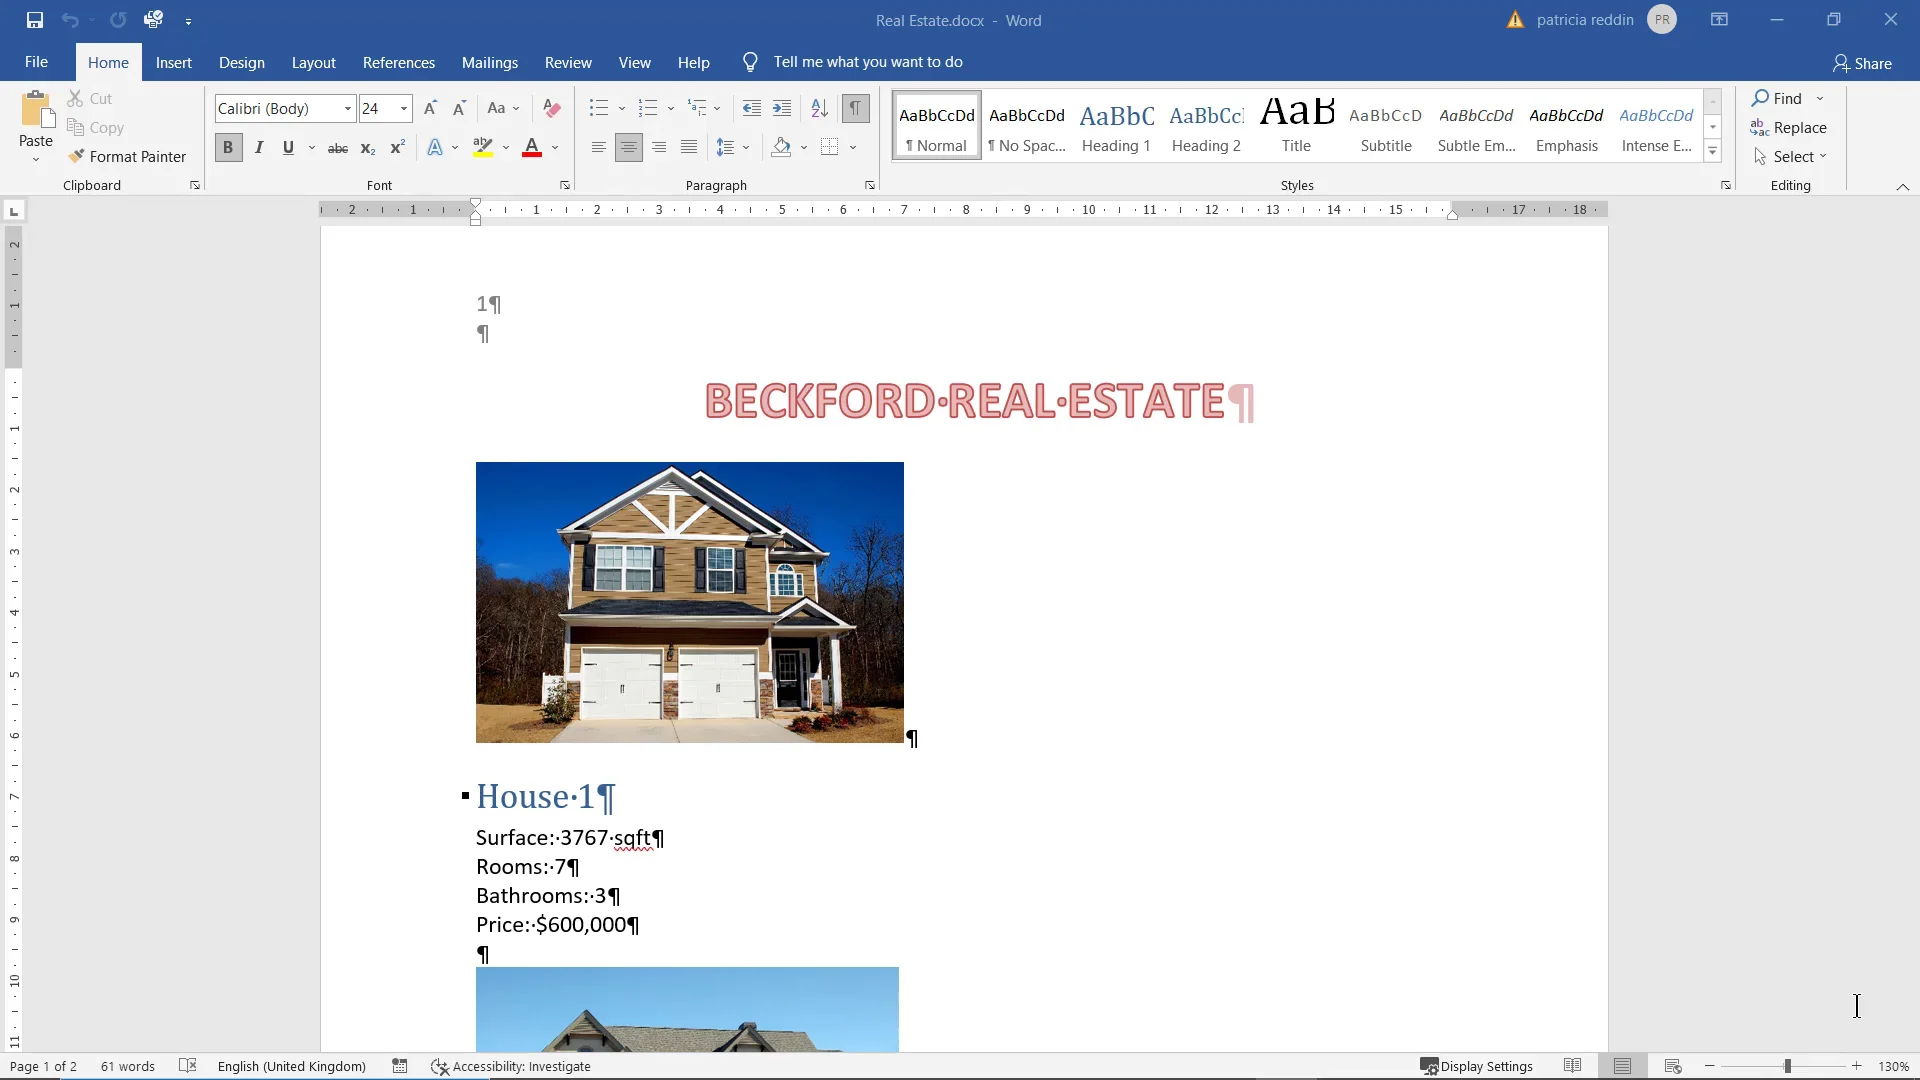Apply the Heading 1 style

click(x=1116, y=125)
